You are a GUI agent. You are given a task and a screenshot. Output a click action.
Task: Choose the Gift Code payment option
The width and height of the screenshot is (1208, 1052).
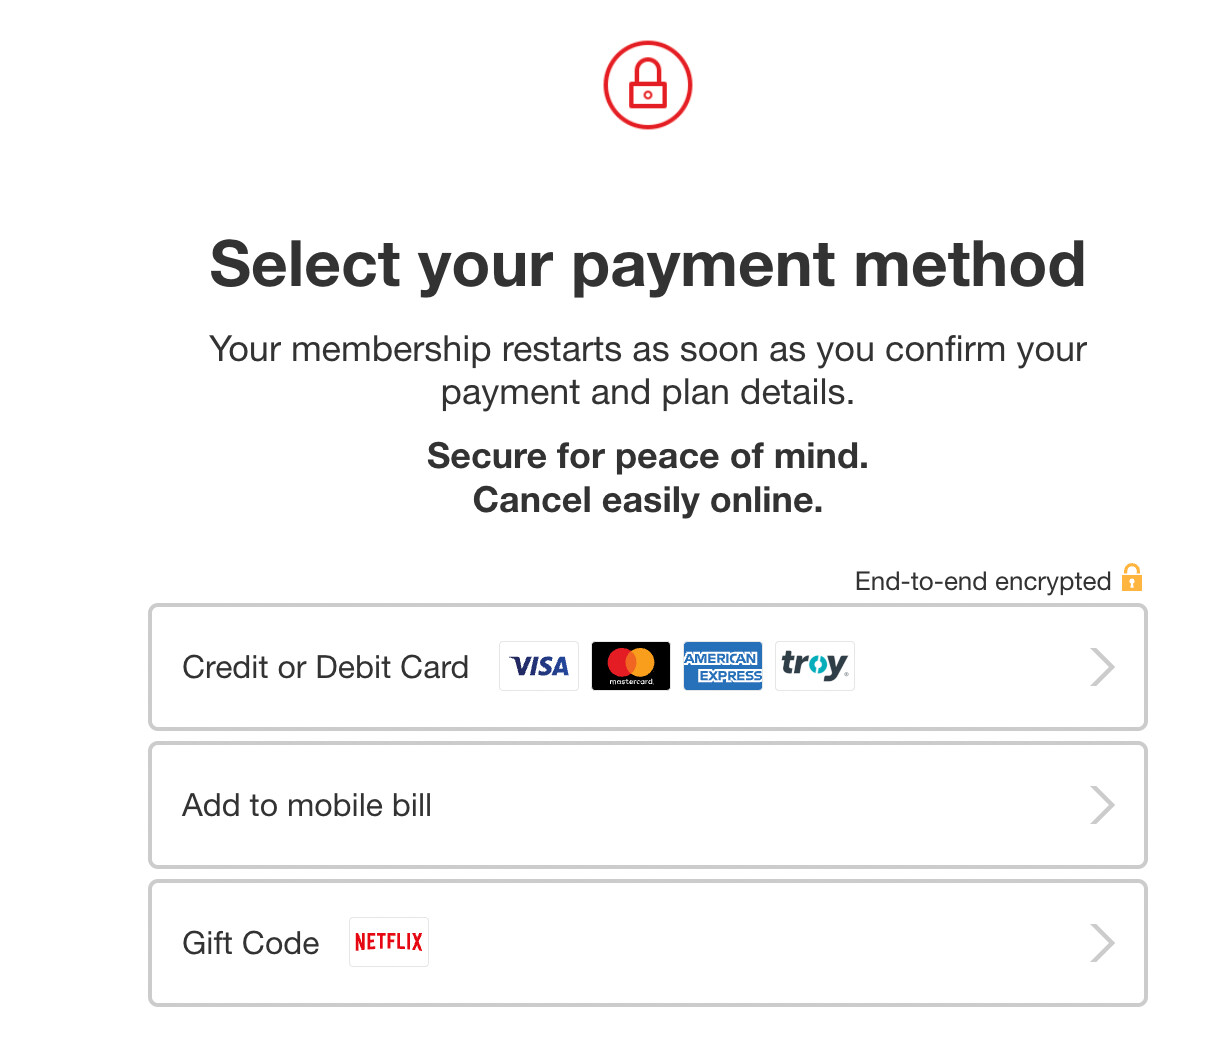648,943
